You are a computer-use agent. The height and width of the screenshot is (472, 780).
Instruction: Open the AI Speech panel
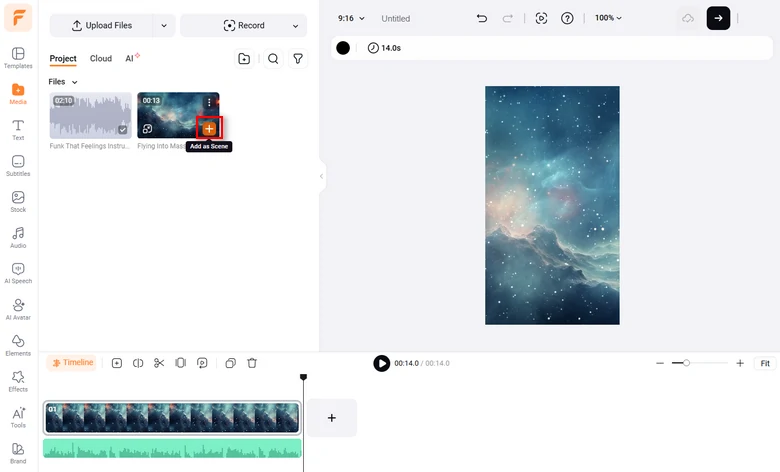[x=18, y=273]
